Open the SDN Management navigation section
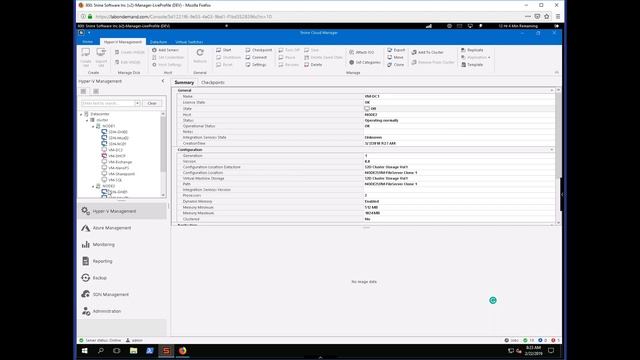This screenshot has height=360, width=640. click(x=122, y=294)
